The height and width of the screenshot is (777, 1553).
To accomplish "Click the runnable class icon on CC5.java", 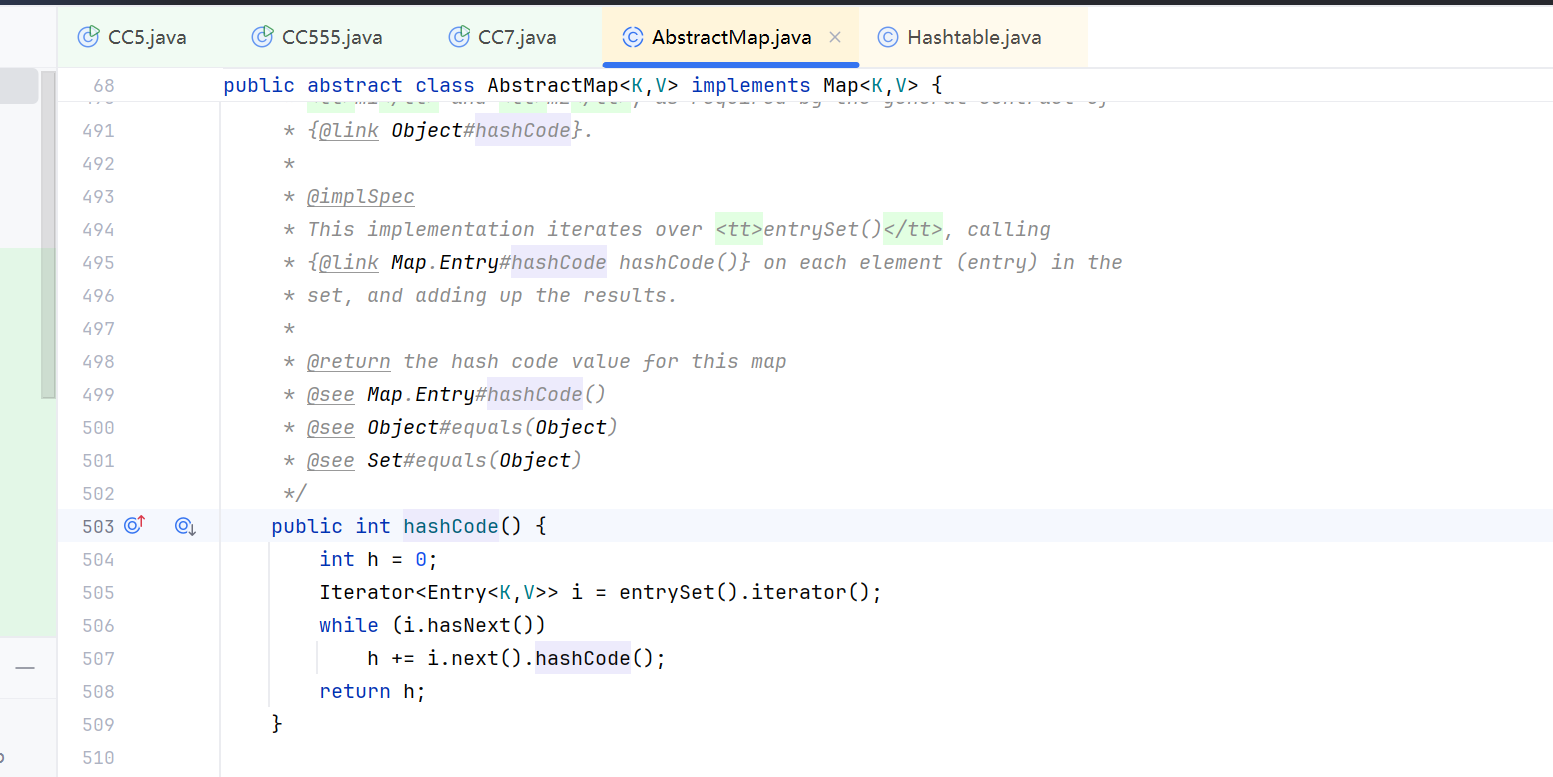I will [x=89, y=38].
